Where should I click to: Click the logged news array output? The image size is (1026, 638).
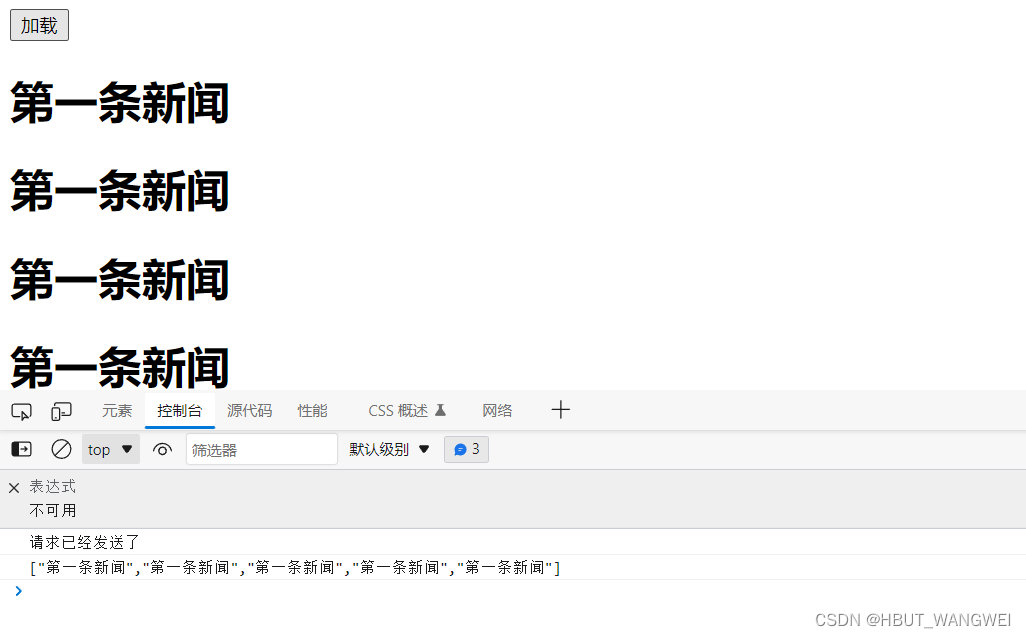(295, 567)
